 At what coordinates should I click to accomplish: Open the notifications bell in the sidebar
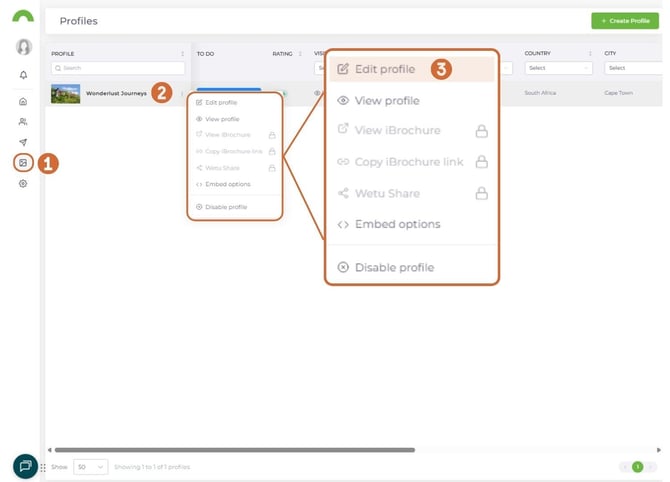(23, 75)
